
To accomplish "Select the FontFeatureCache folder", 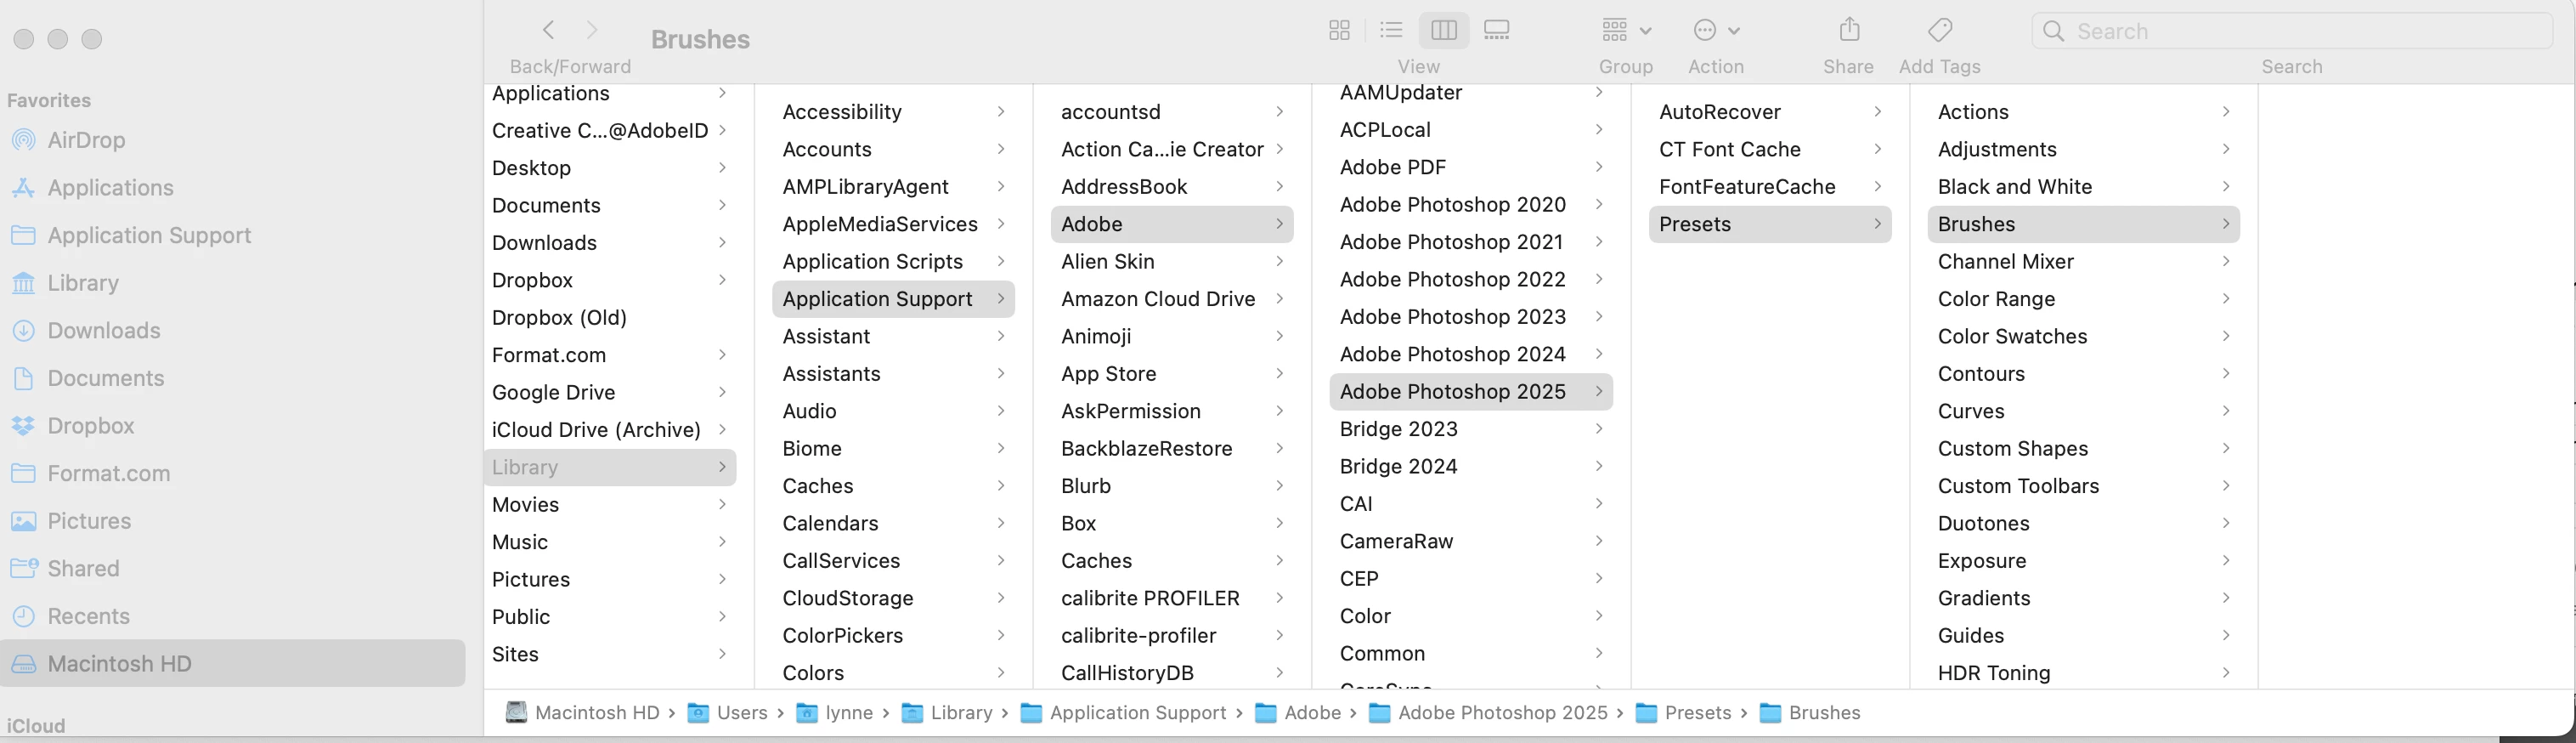I will (x=1770, y=186).
